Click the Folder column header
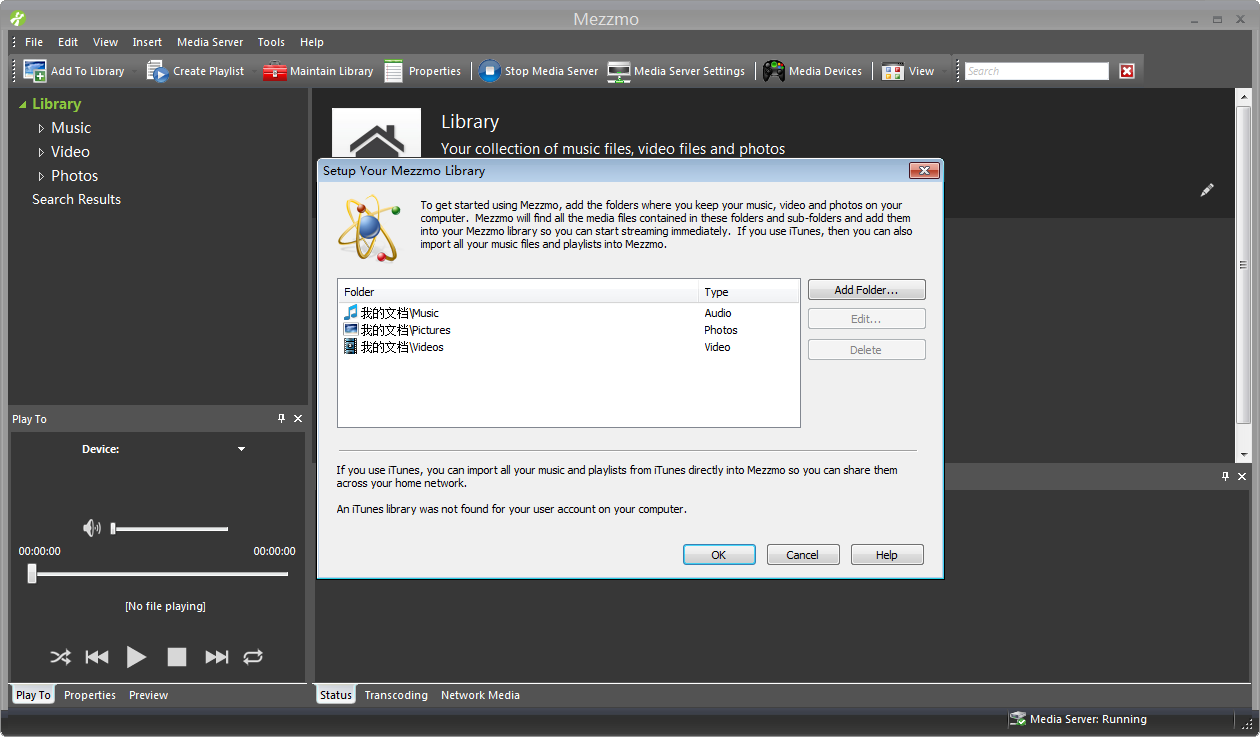Viewport: 1260px width, 737px height. [518, 292]
